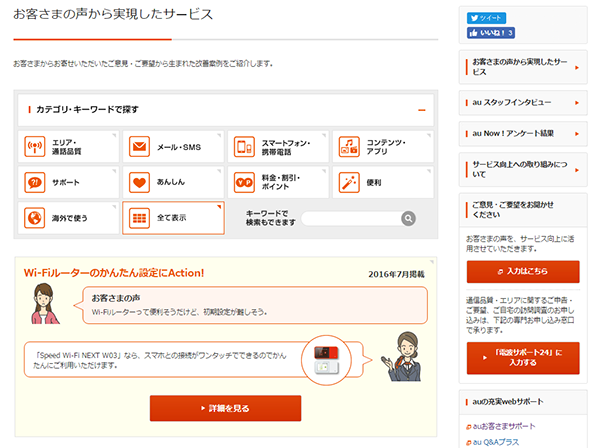
Task: Click the 全て表示 grid icon
Action: click(x=139, y=218)
